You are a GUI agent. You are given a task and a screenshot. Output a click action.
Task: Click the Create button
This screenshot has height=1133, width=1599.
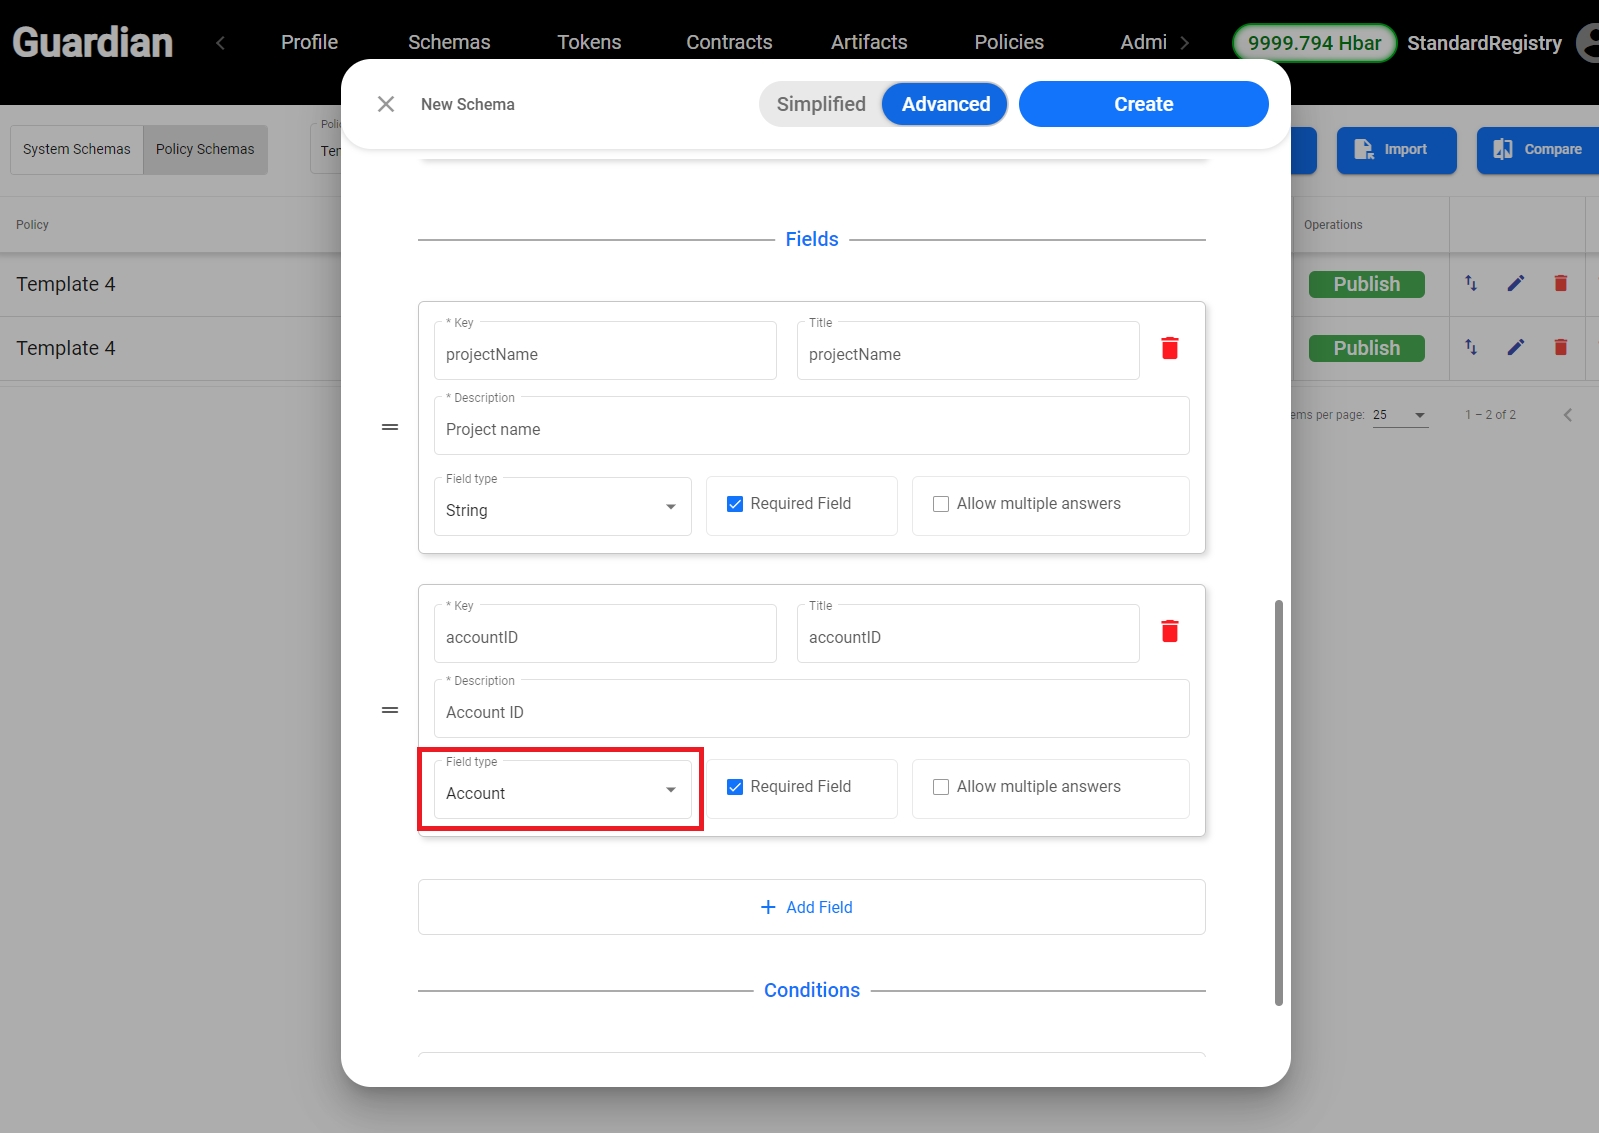(x=1143, y=104)
